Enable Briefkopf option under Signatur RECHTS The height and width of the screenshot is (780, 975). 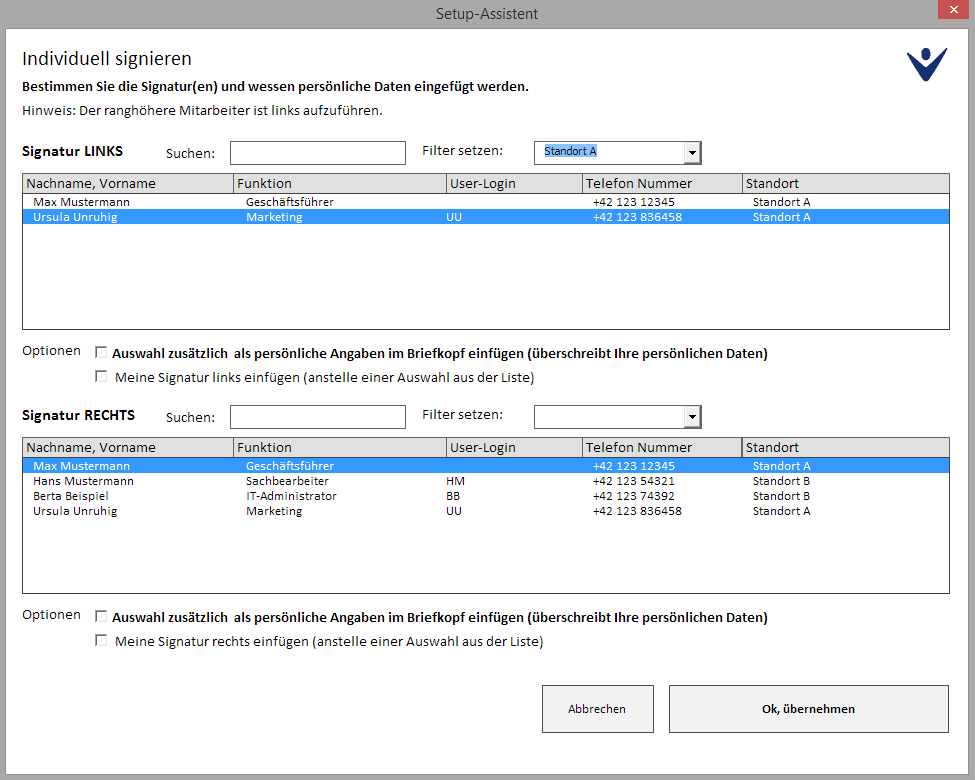click(101, 617)
